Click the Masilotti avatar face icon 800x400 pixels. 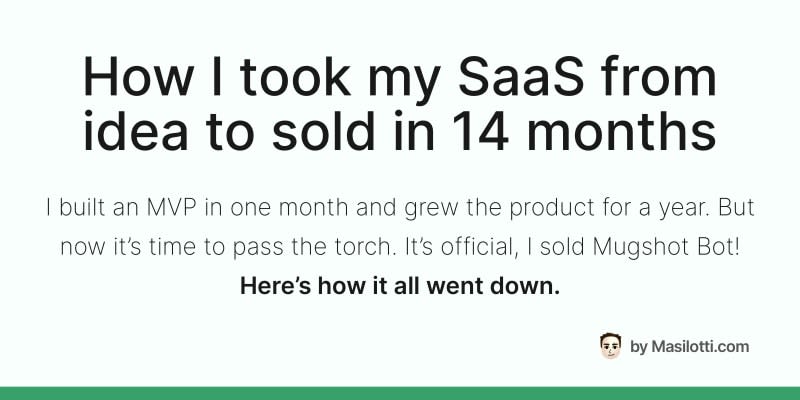(x=610, y=346)
